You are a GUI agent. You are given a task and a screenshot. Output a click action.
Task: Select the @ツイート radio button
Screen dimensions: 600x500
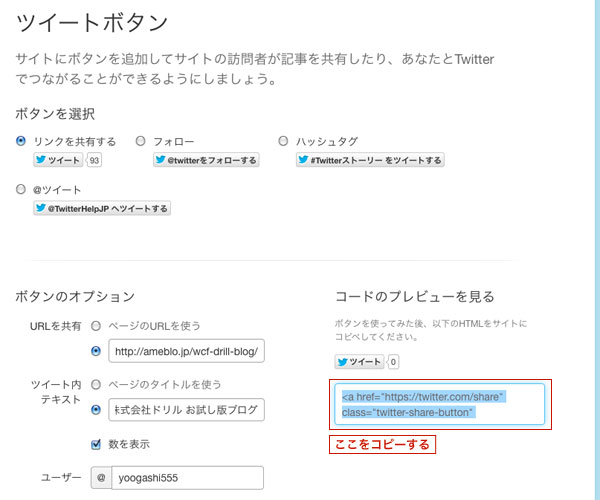pyautogui.click(x=21, y=189)
